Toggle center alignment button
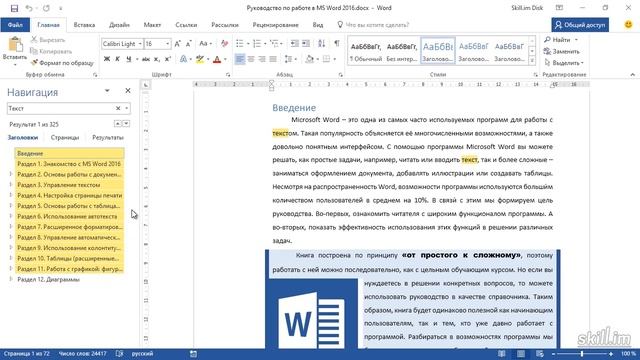 point(251,60)
